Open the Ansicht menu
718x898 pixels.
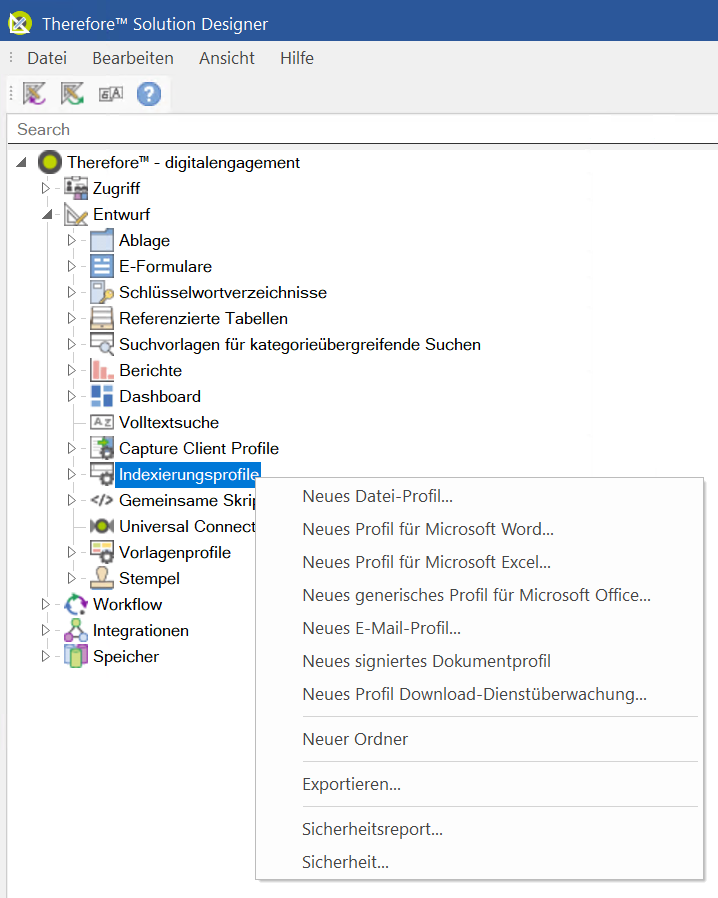click(x=227, y=58)
